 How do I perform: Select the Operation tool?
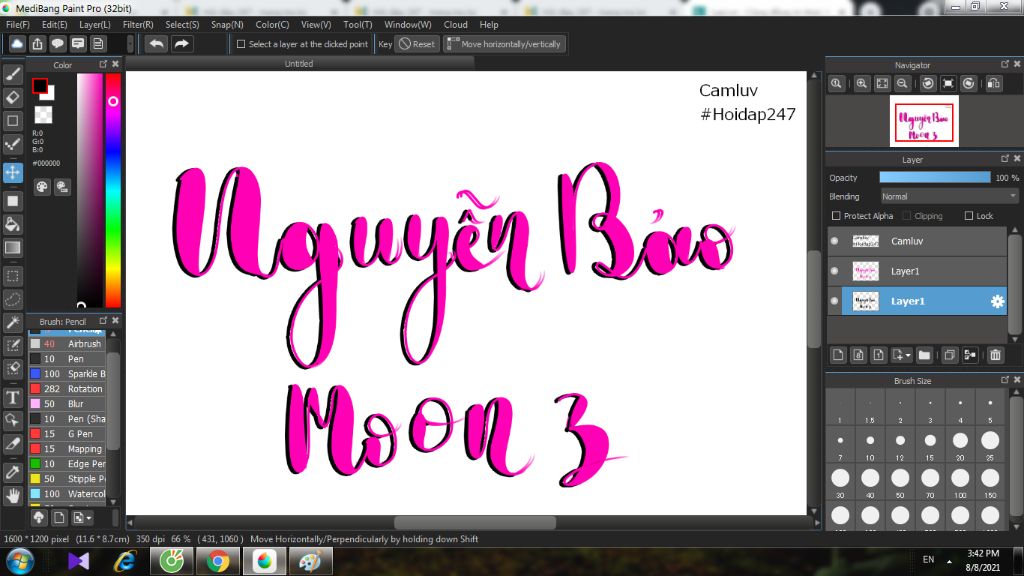[12, 421]
